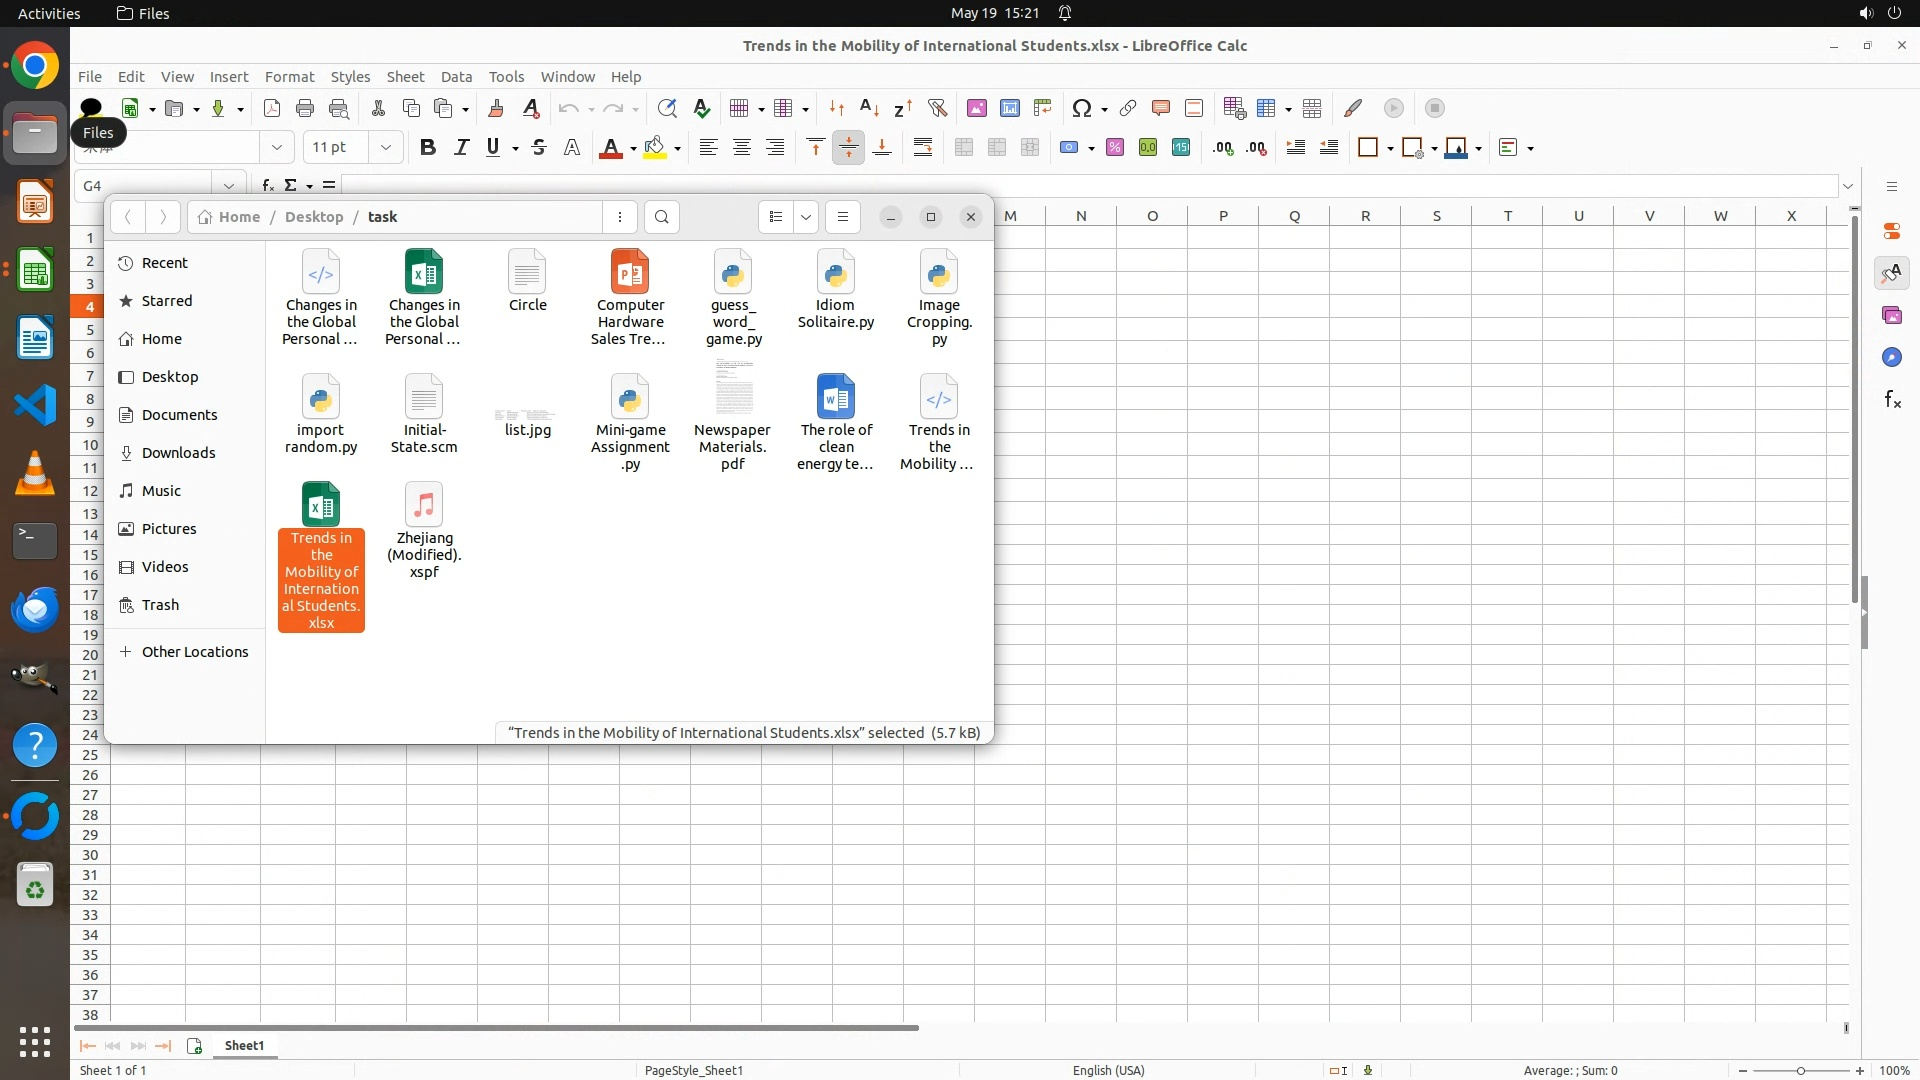This screenshot has width=1920, height=1080.
Task: Toggle Bold formatting
Action: (x=428, y=148)
